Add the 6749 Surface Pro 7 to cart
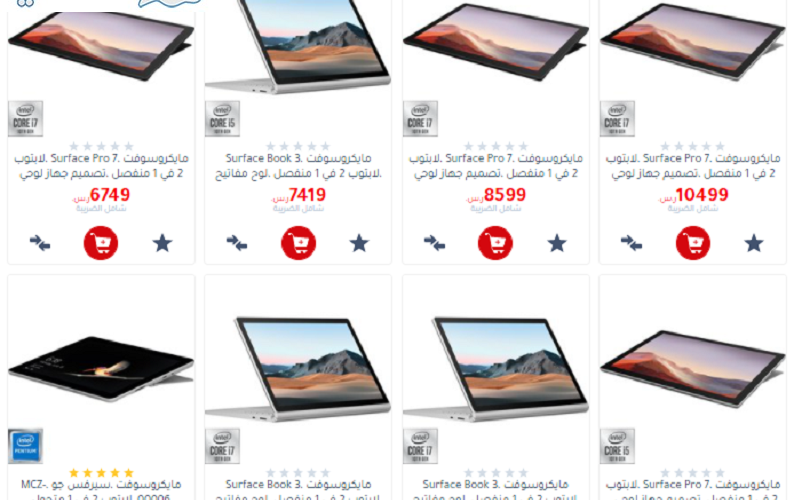794x500 pixels. (101, 243)
